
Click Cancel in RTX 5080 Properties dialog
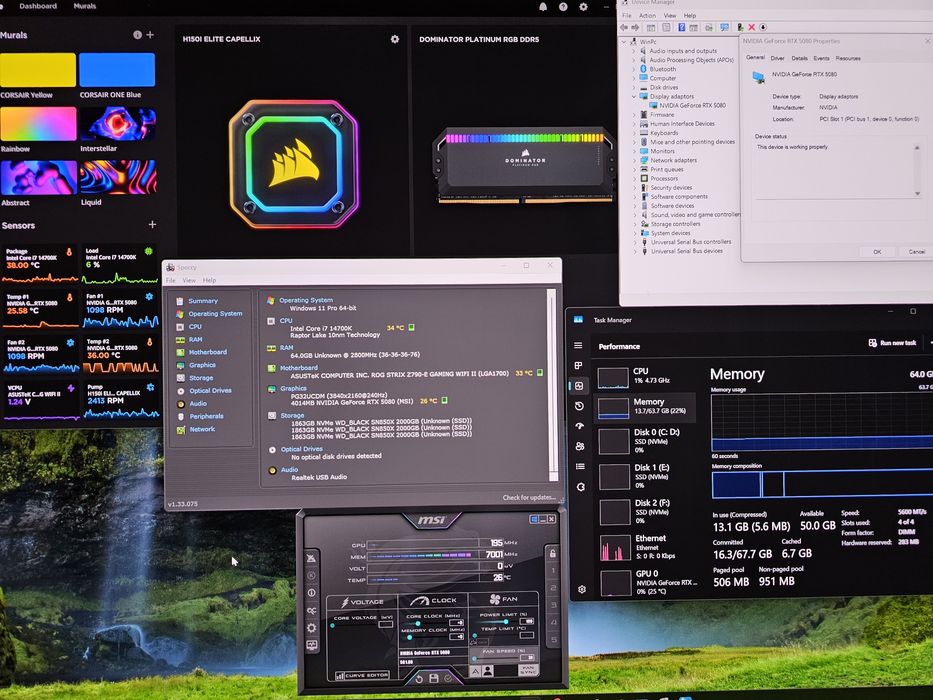click(x=916, y=252)
